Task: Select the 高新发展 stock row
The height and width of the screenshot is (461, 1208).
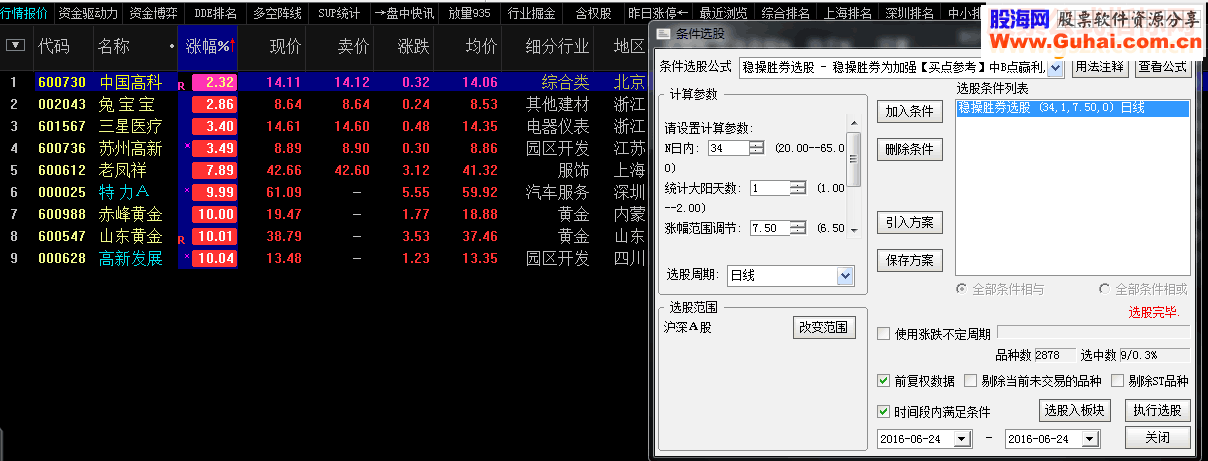Action: (323, 258)
